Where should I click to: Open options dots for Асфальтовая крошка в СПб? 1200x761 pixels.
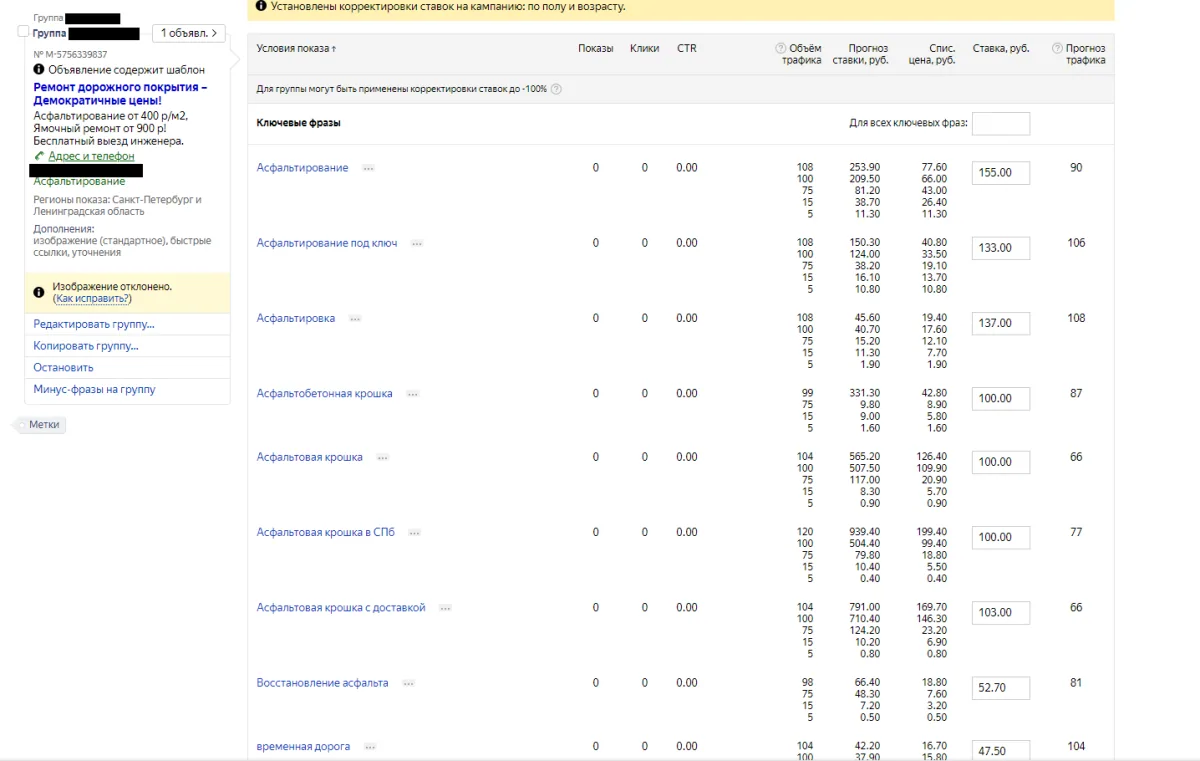click(x=415, y=533)
